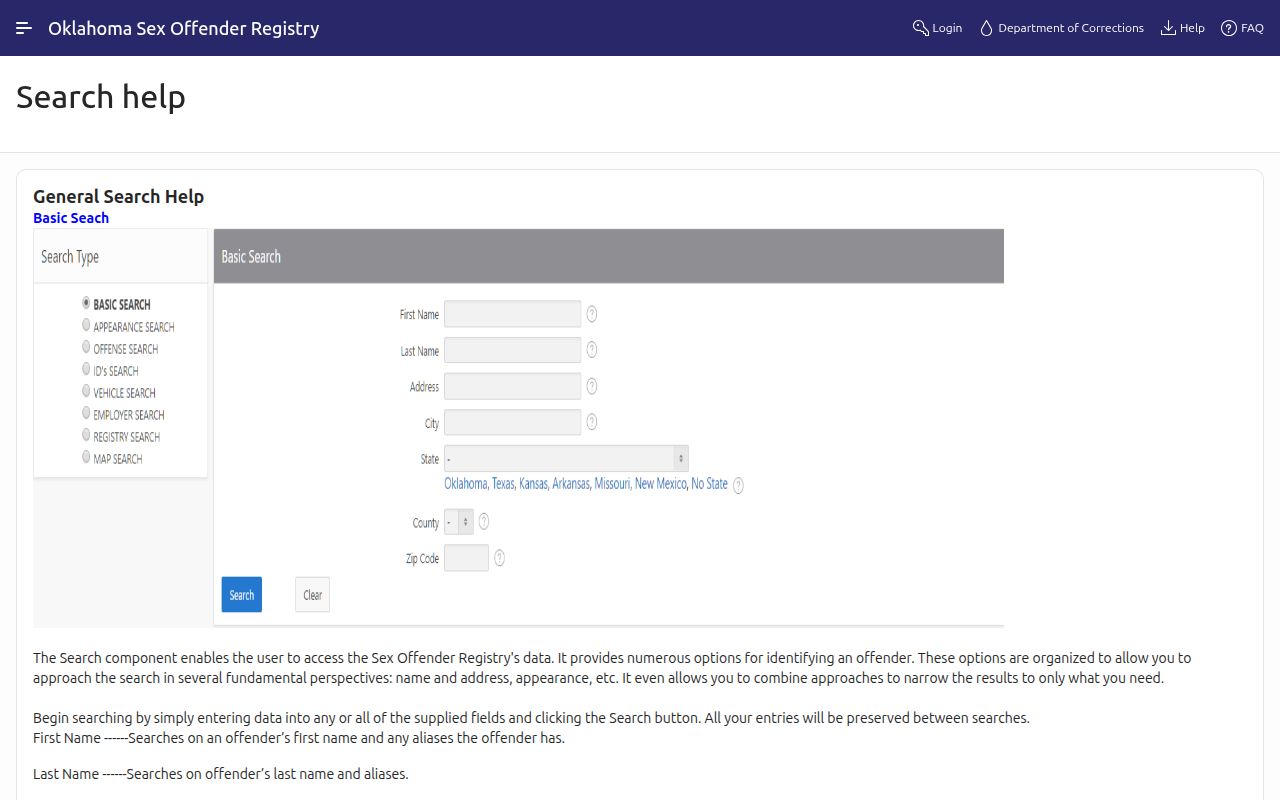Click the help icon after state links
1280x800 pixels.
point(739,485)
